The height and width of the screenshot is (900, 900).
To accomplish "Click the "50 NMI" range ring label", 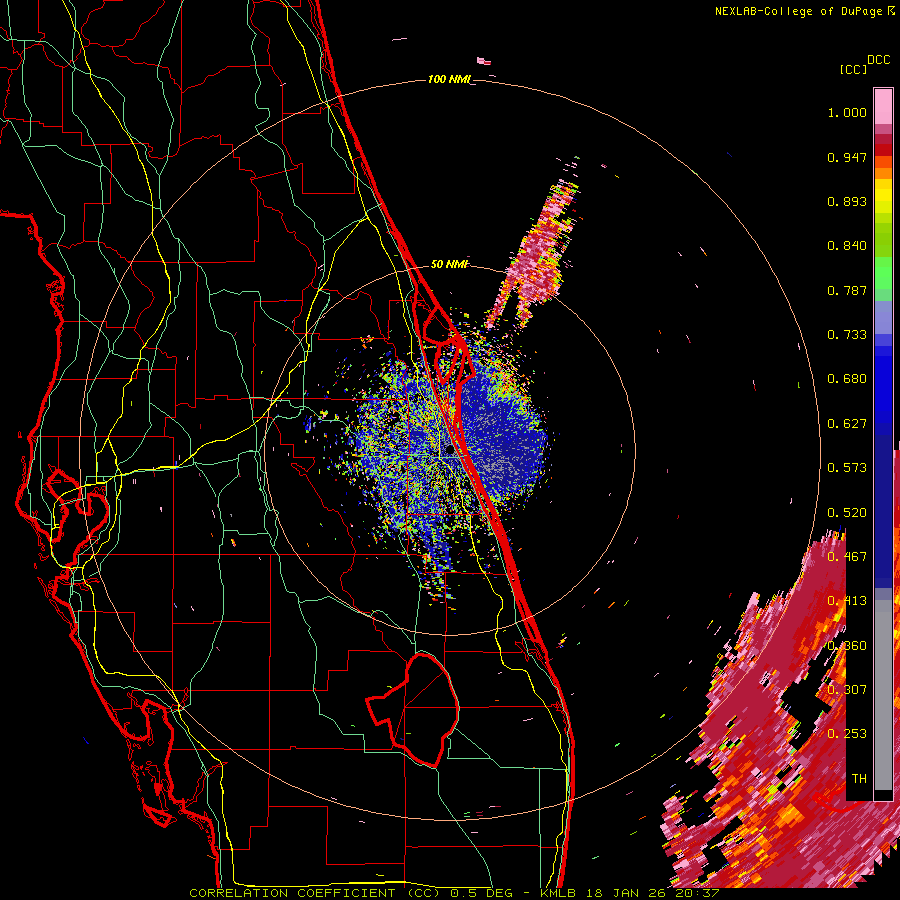I will click(449, 264).
